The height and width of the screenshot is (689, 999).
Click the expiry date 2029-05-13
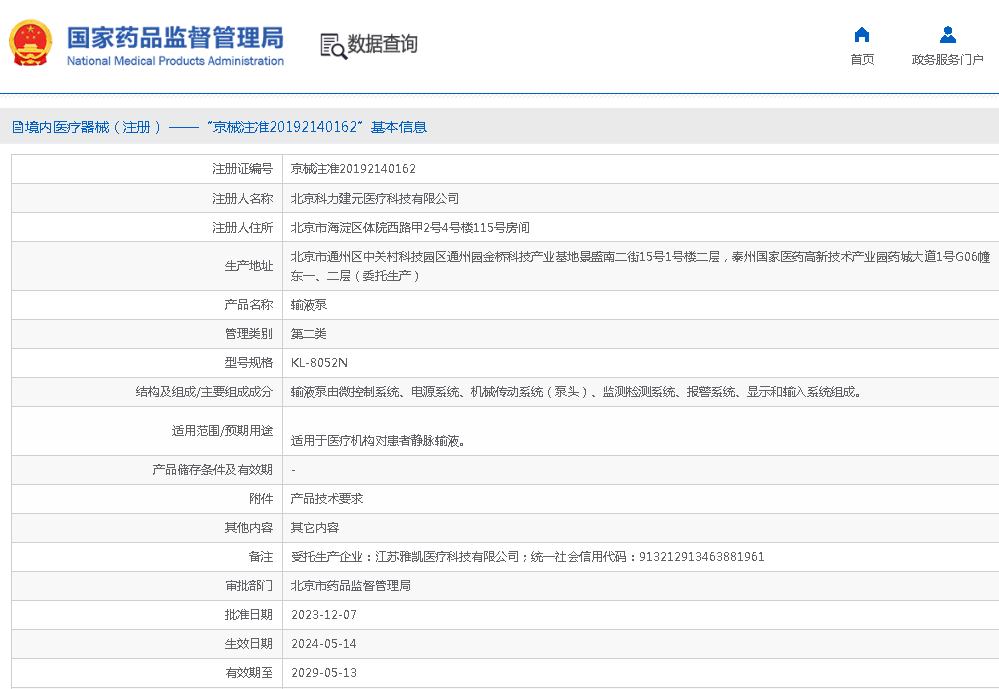[x=323, y=673]
